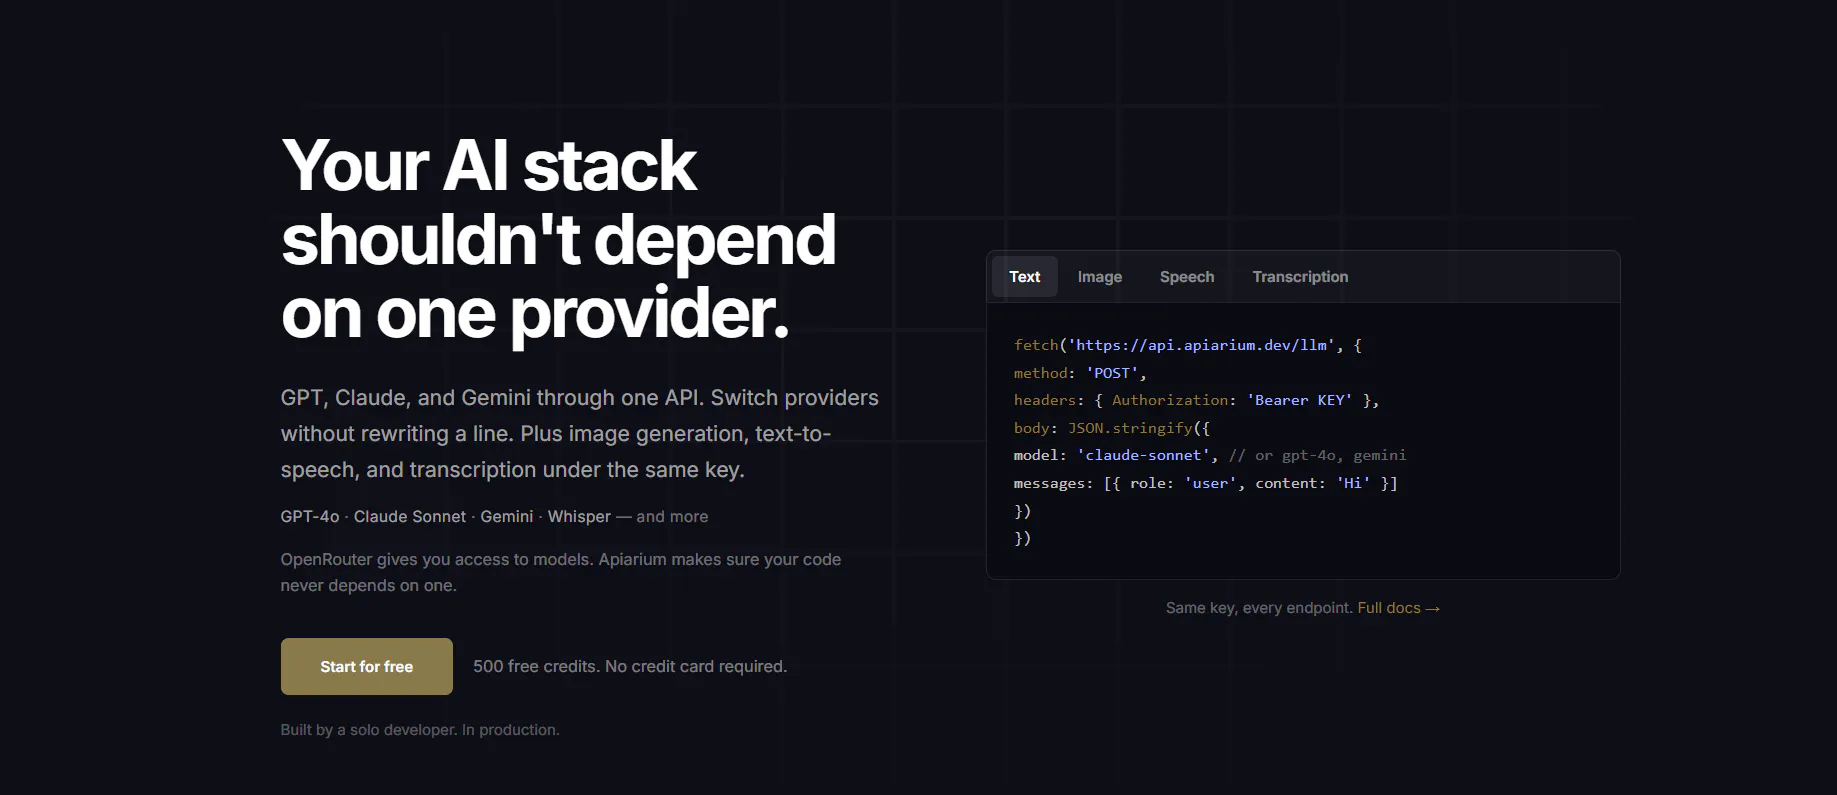Click the Start for free button

click(x=367, y=666)
